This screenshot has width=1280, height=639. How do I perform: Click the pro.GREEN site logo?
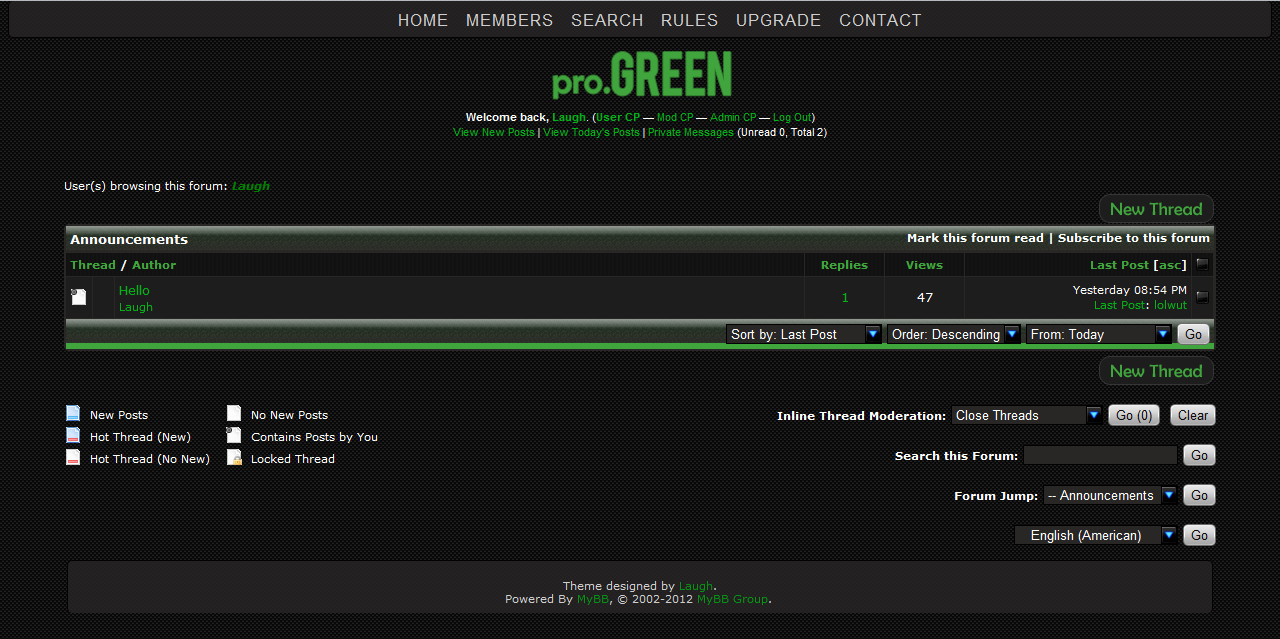click(x=642, y=75)
